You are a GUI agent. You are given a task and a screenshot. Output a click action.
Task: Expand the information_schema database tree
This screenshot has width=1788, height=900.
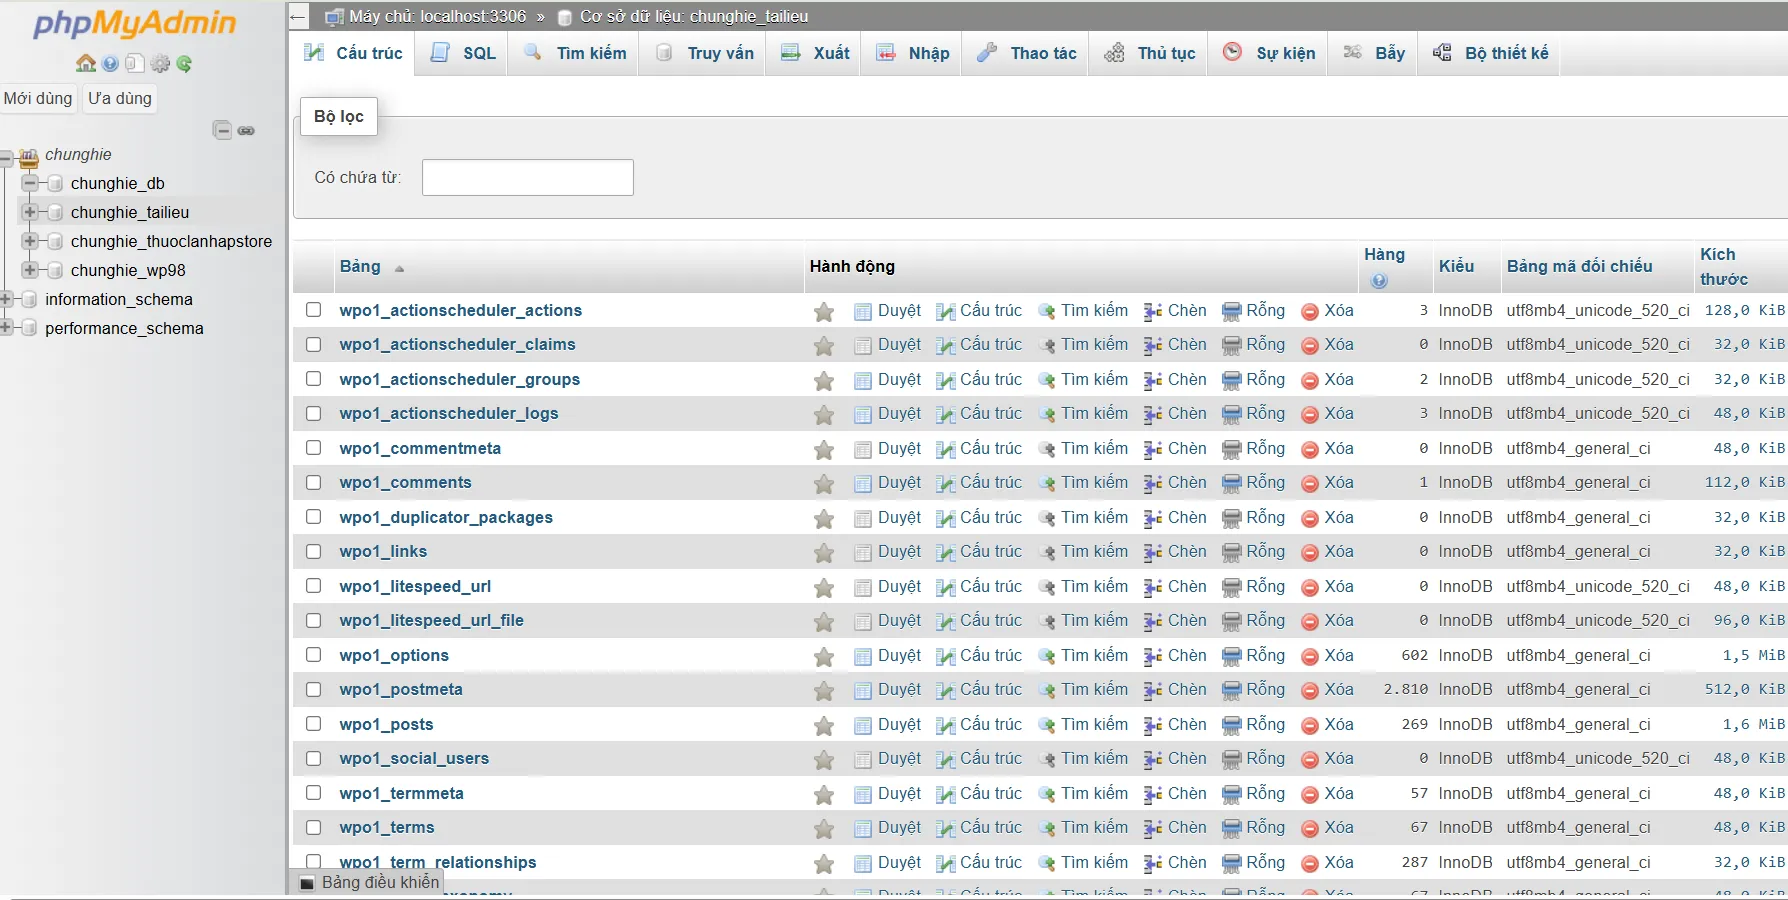pyautogui.click(x=6, y=299)
